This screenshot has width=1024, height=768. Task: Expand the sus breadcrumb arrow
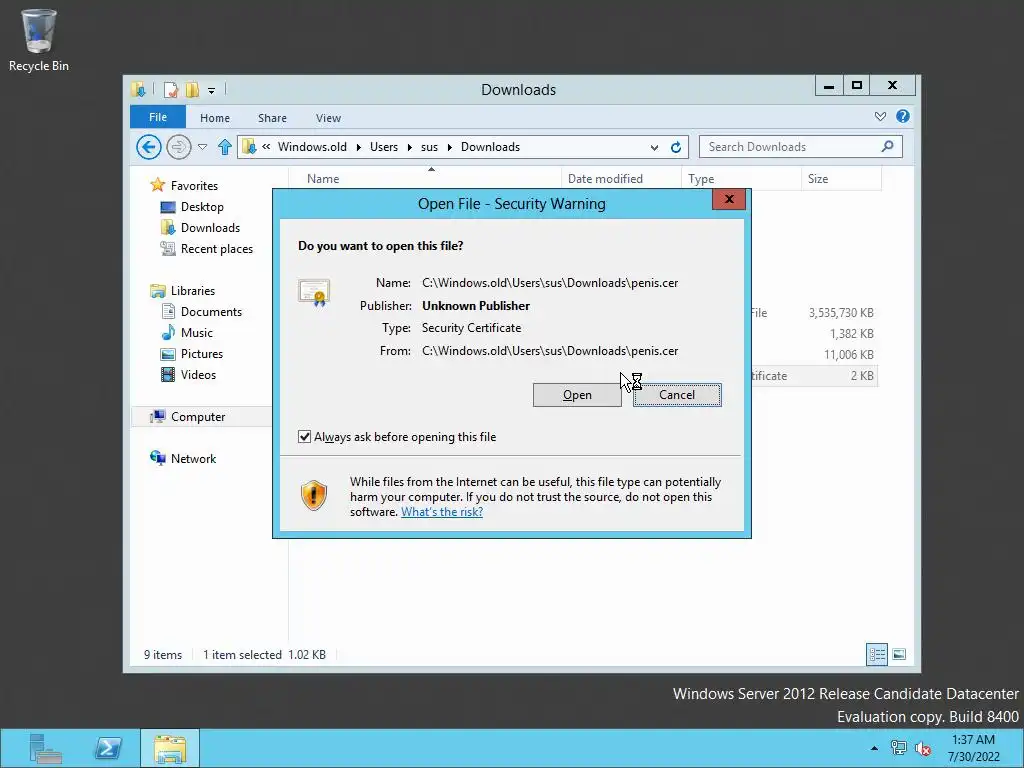[x=449, y=148]
